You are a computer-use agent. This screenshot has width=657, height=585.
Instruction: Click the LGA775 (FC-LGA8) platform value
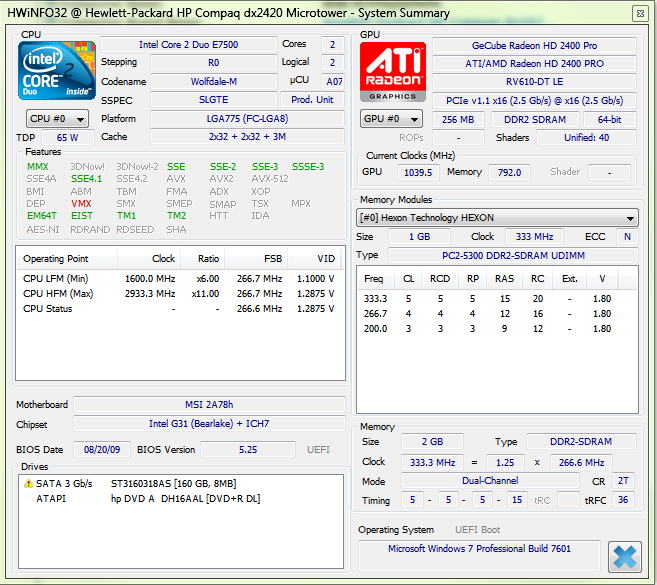[247, 119]
